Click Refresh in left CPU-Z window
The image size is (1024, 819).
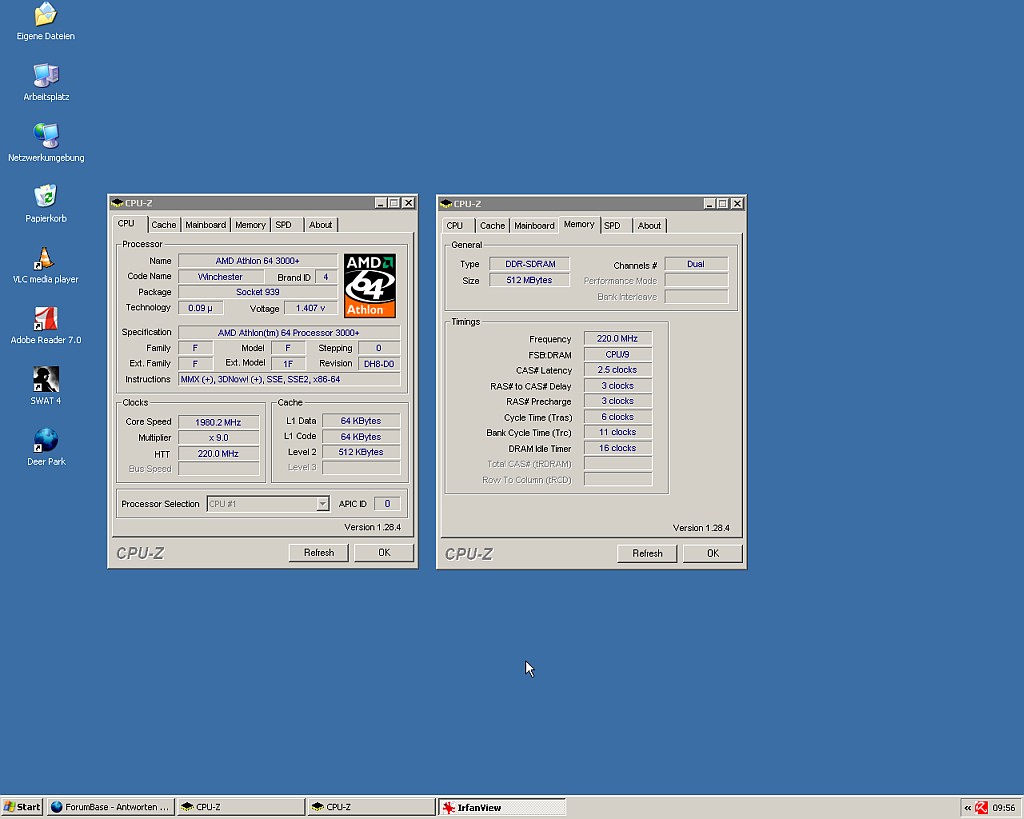319,553
